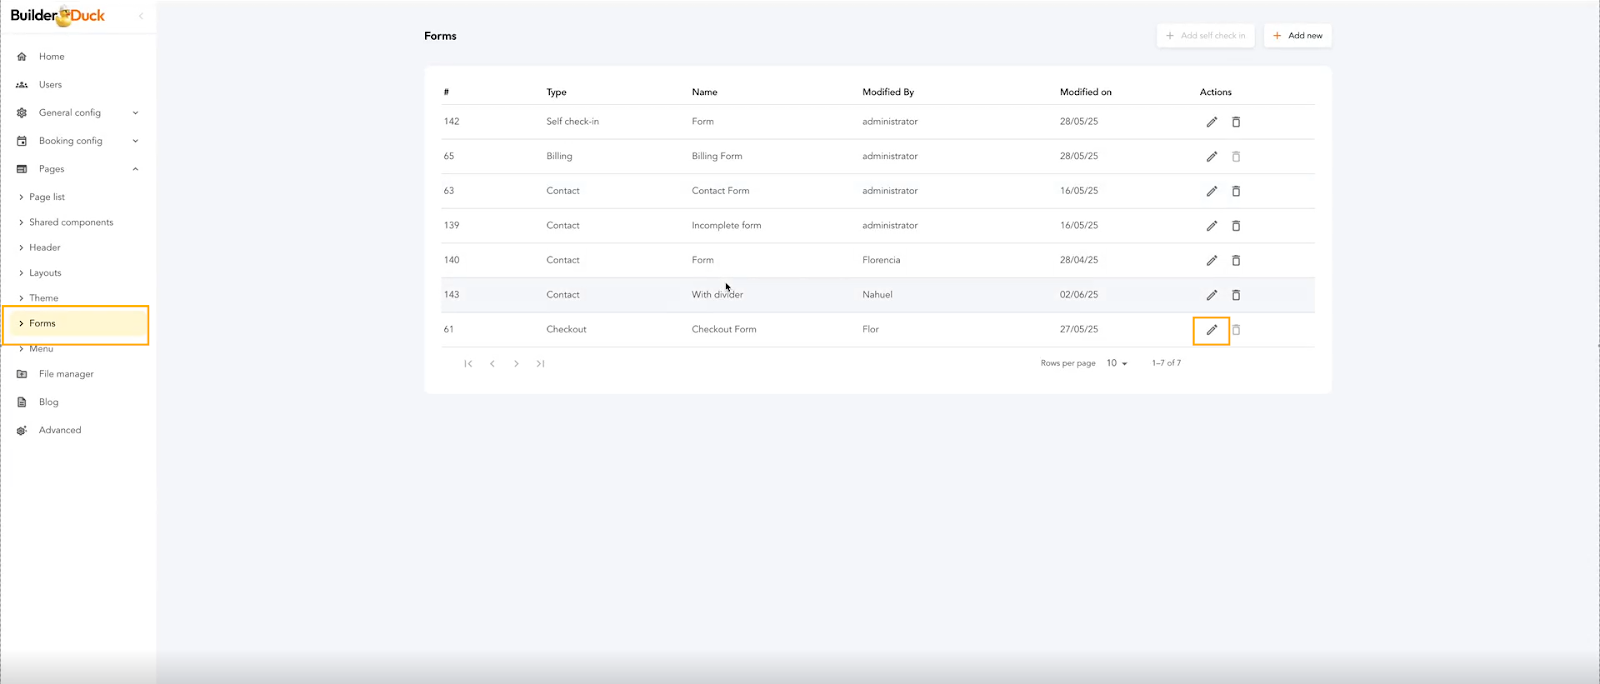Edit the Billing Form entry
The width and height of the screenshot is (1600, 684).
pyautogui.click(x=1211, y=157)
